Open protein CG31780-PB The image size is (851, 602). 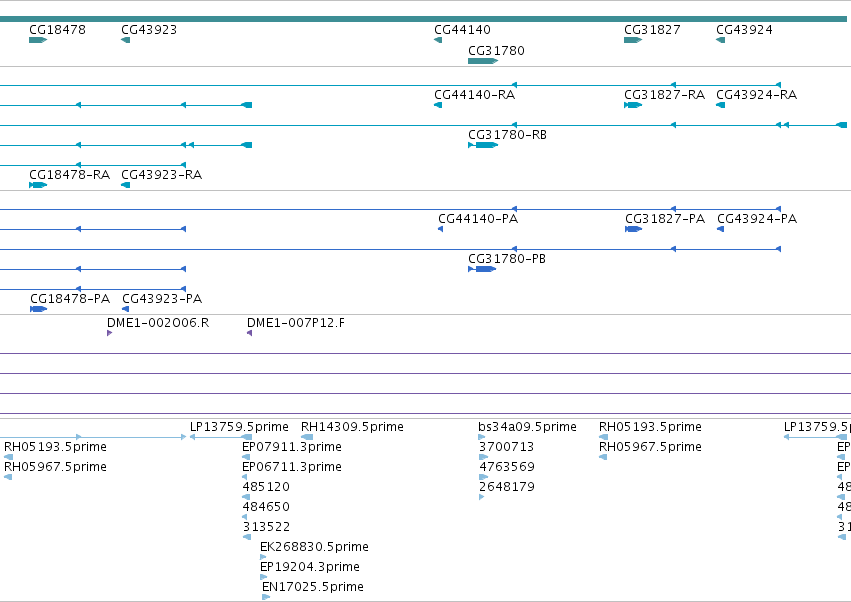(x=506, y=259)
